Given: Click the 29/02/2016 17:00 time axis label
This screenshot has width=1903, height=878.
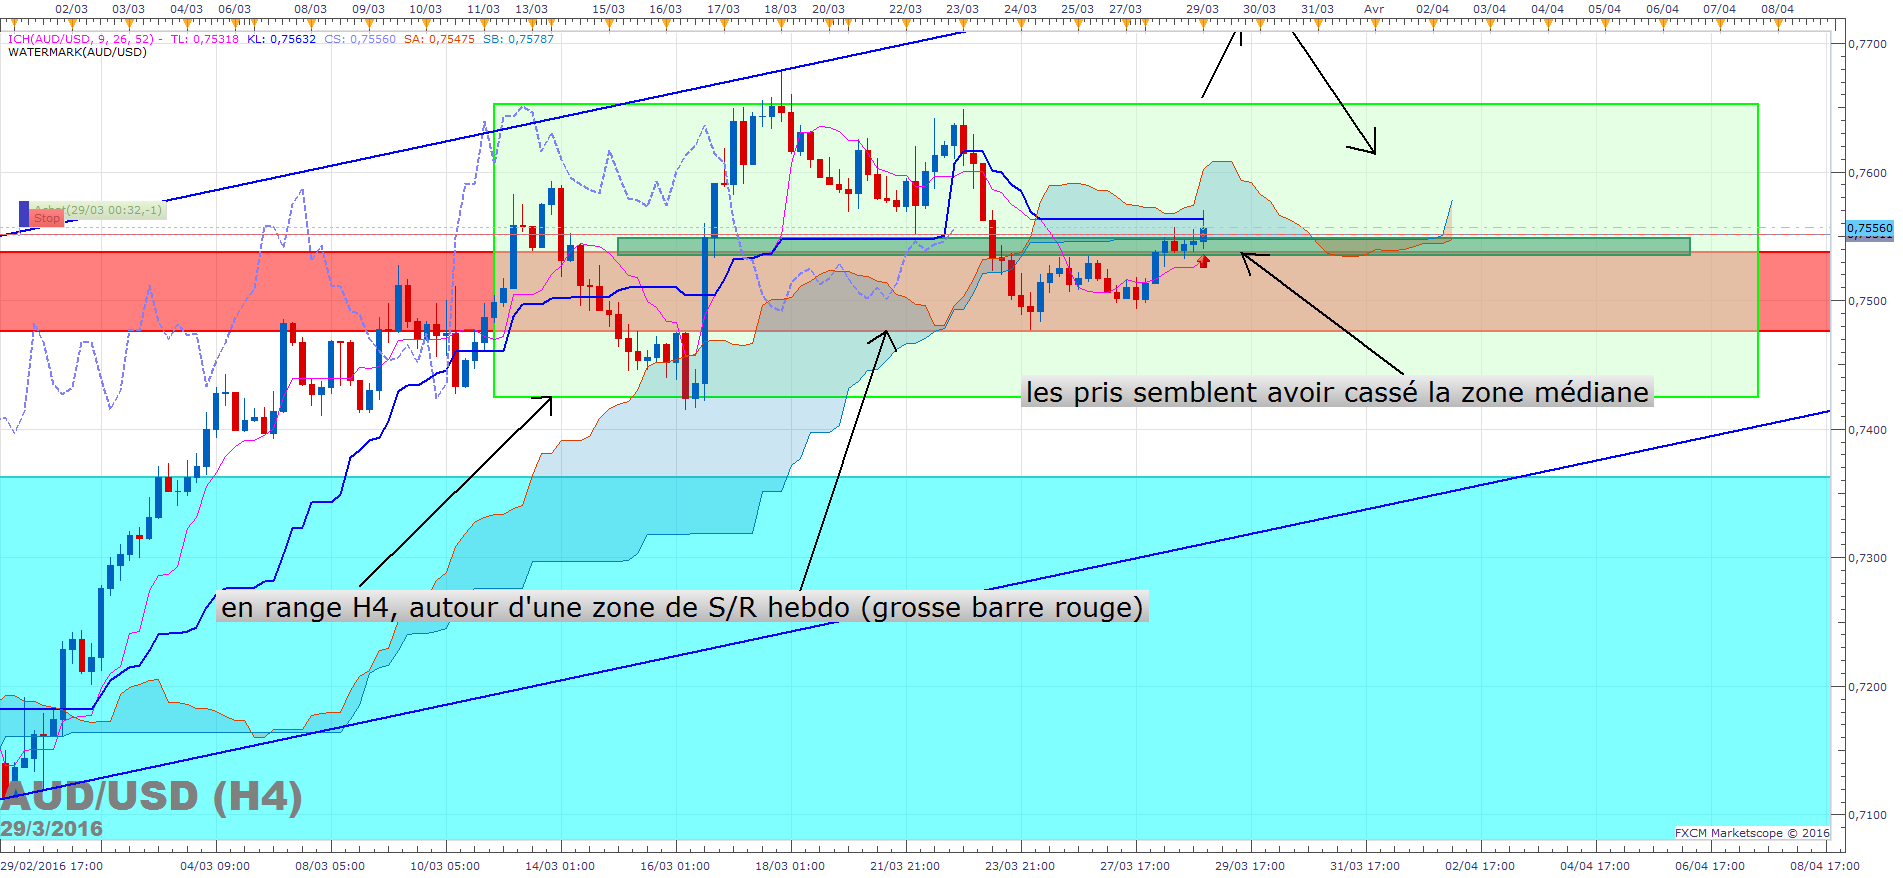Looking at the screenshot, I should pyautogui.click(x=51, y=866).
